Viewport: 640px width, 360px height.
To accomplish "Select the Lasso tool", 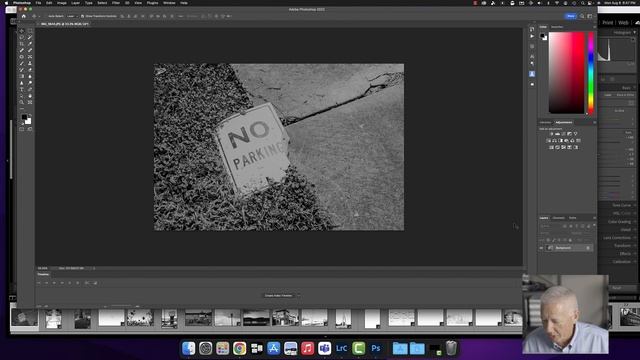I will 22,37.
